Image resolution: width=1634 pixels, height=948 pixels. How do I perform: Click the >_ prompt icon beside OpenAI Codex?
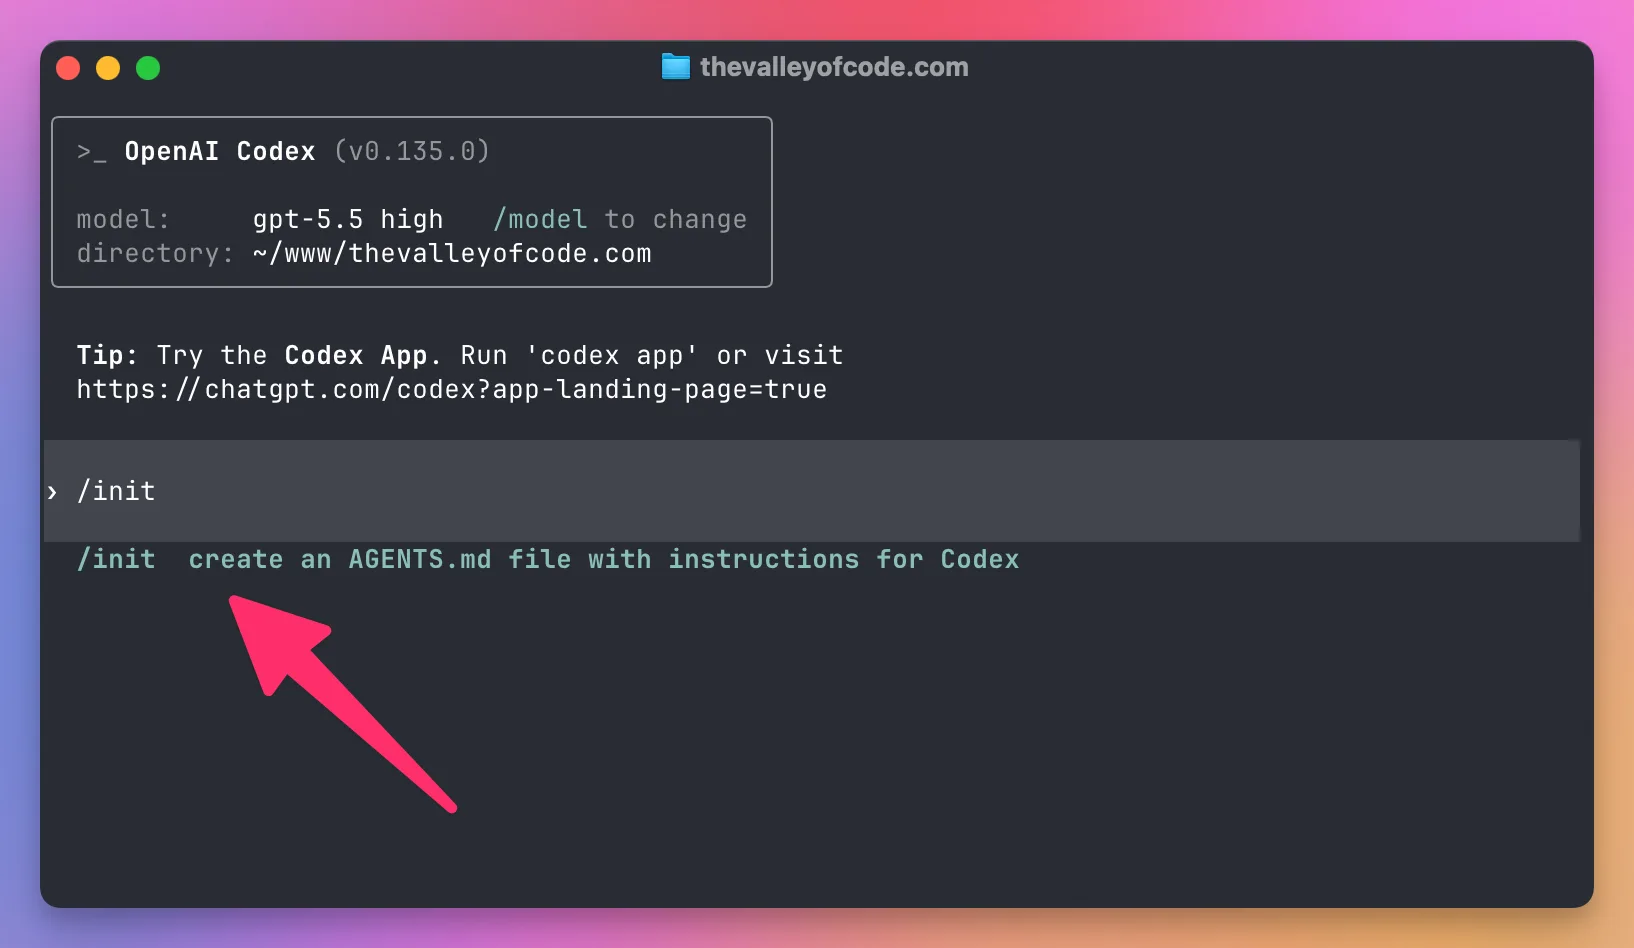click(91, 152)
